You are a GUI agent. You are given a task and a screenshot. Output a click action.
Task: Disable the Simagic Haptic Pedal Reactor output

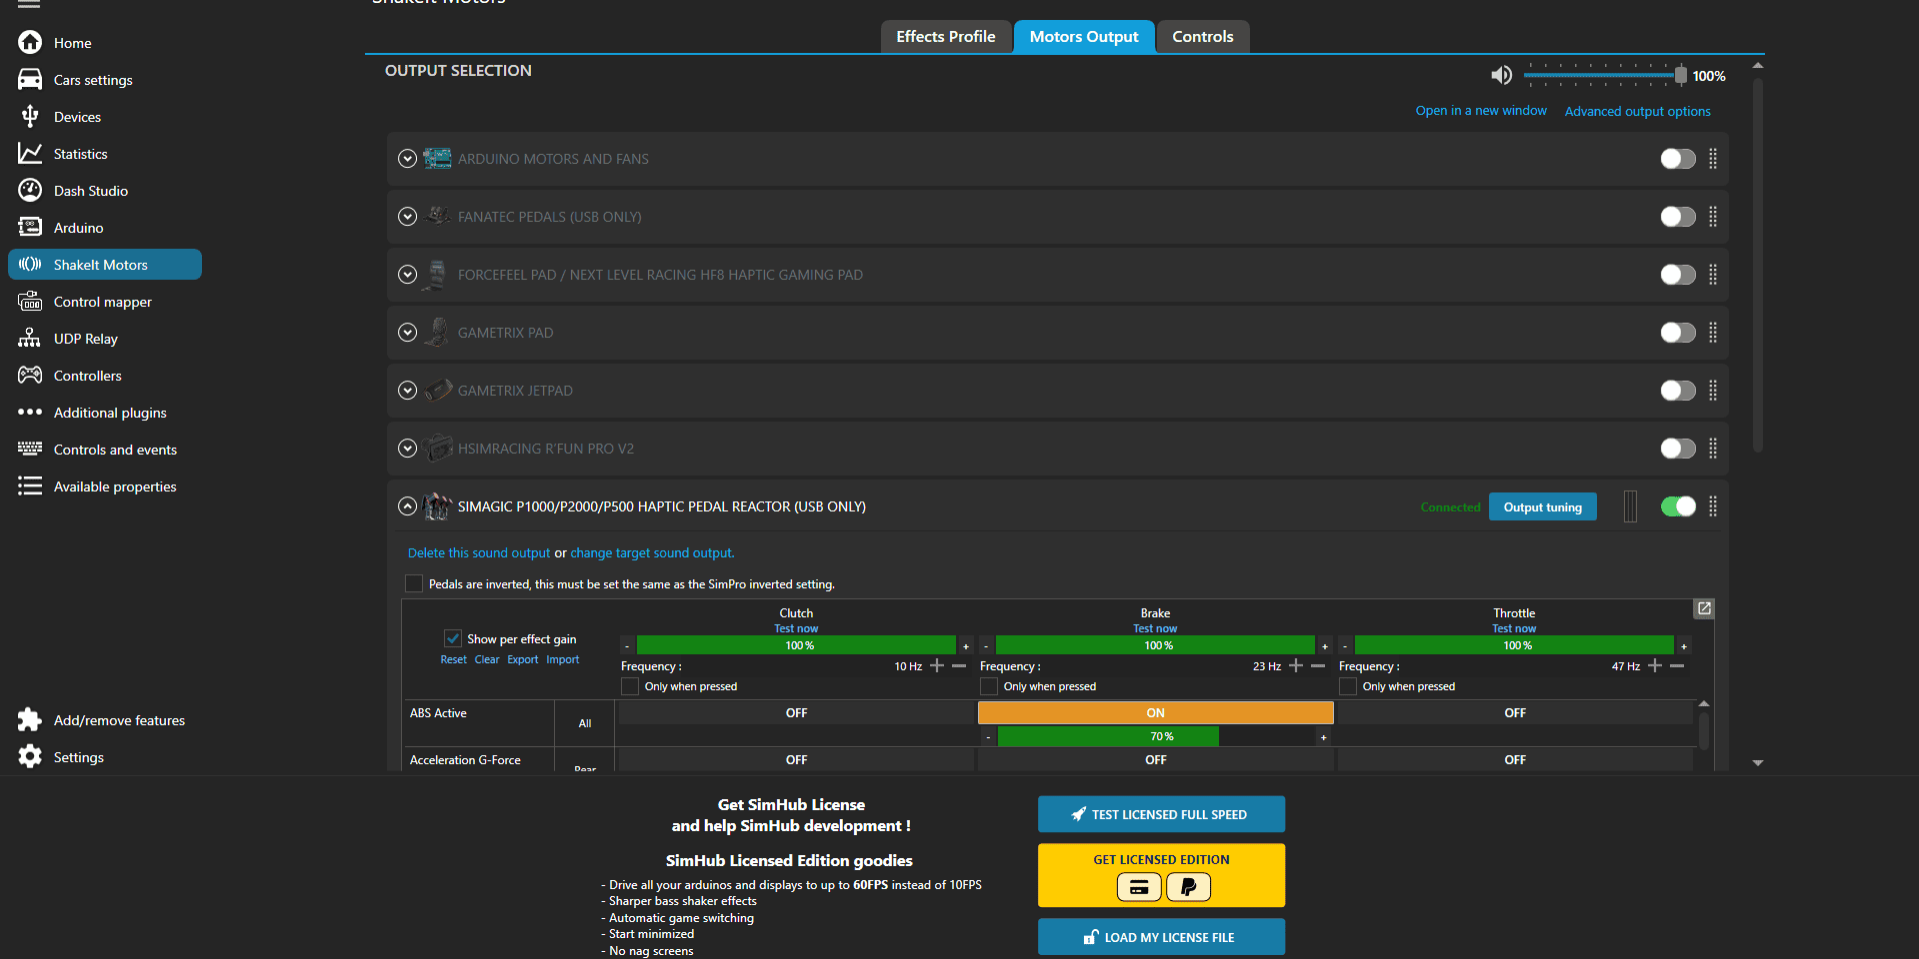click(1677, 506)
